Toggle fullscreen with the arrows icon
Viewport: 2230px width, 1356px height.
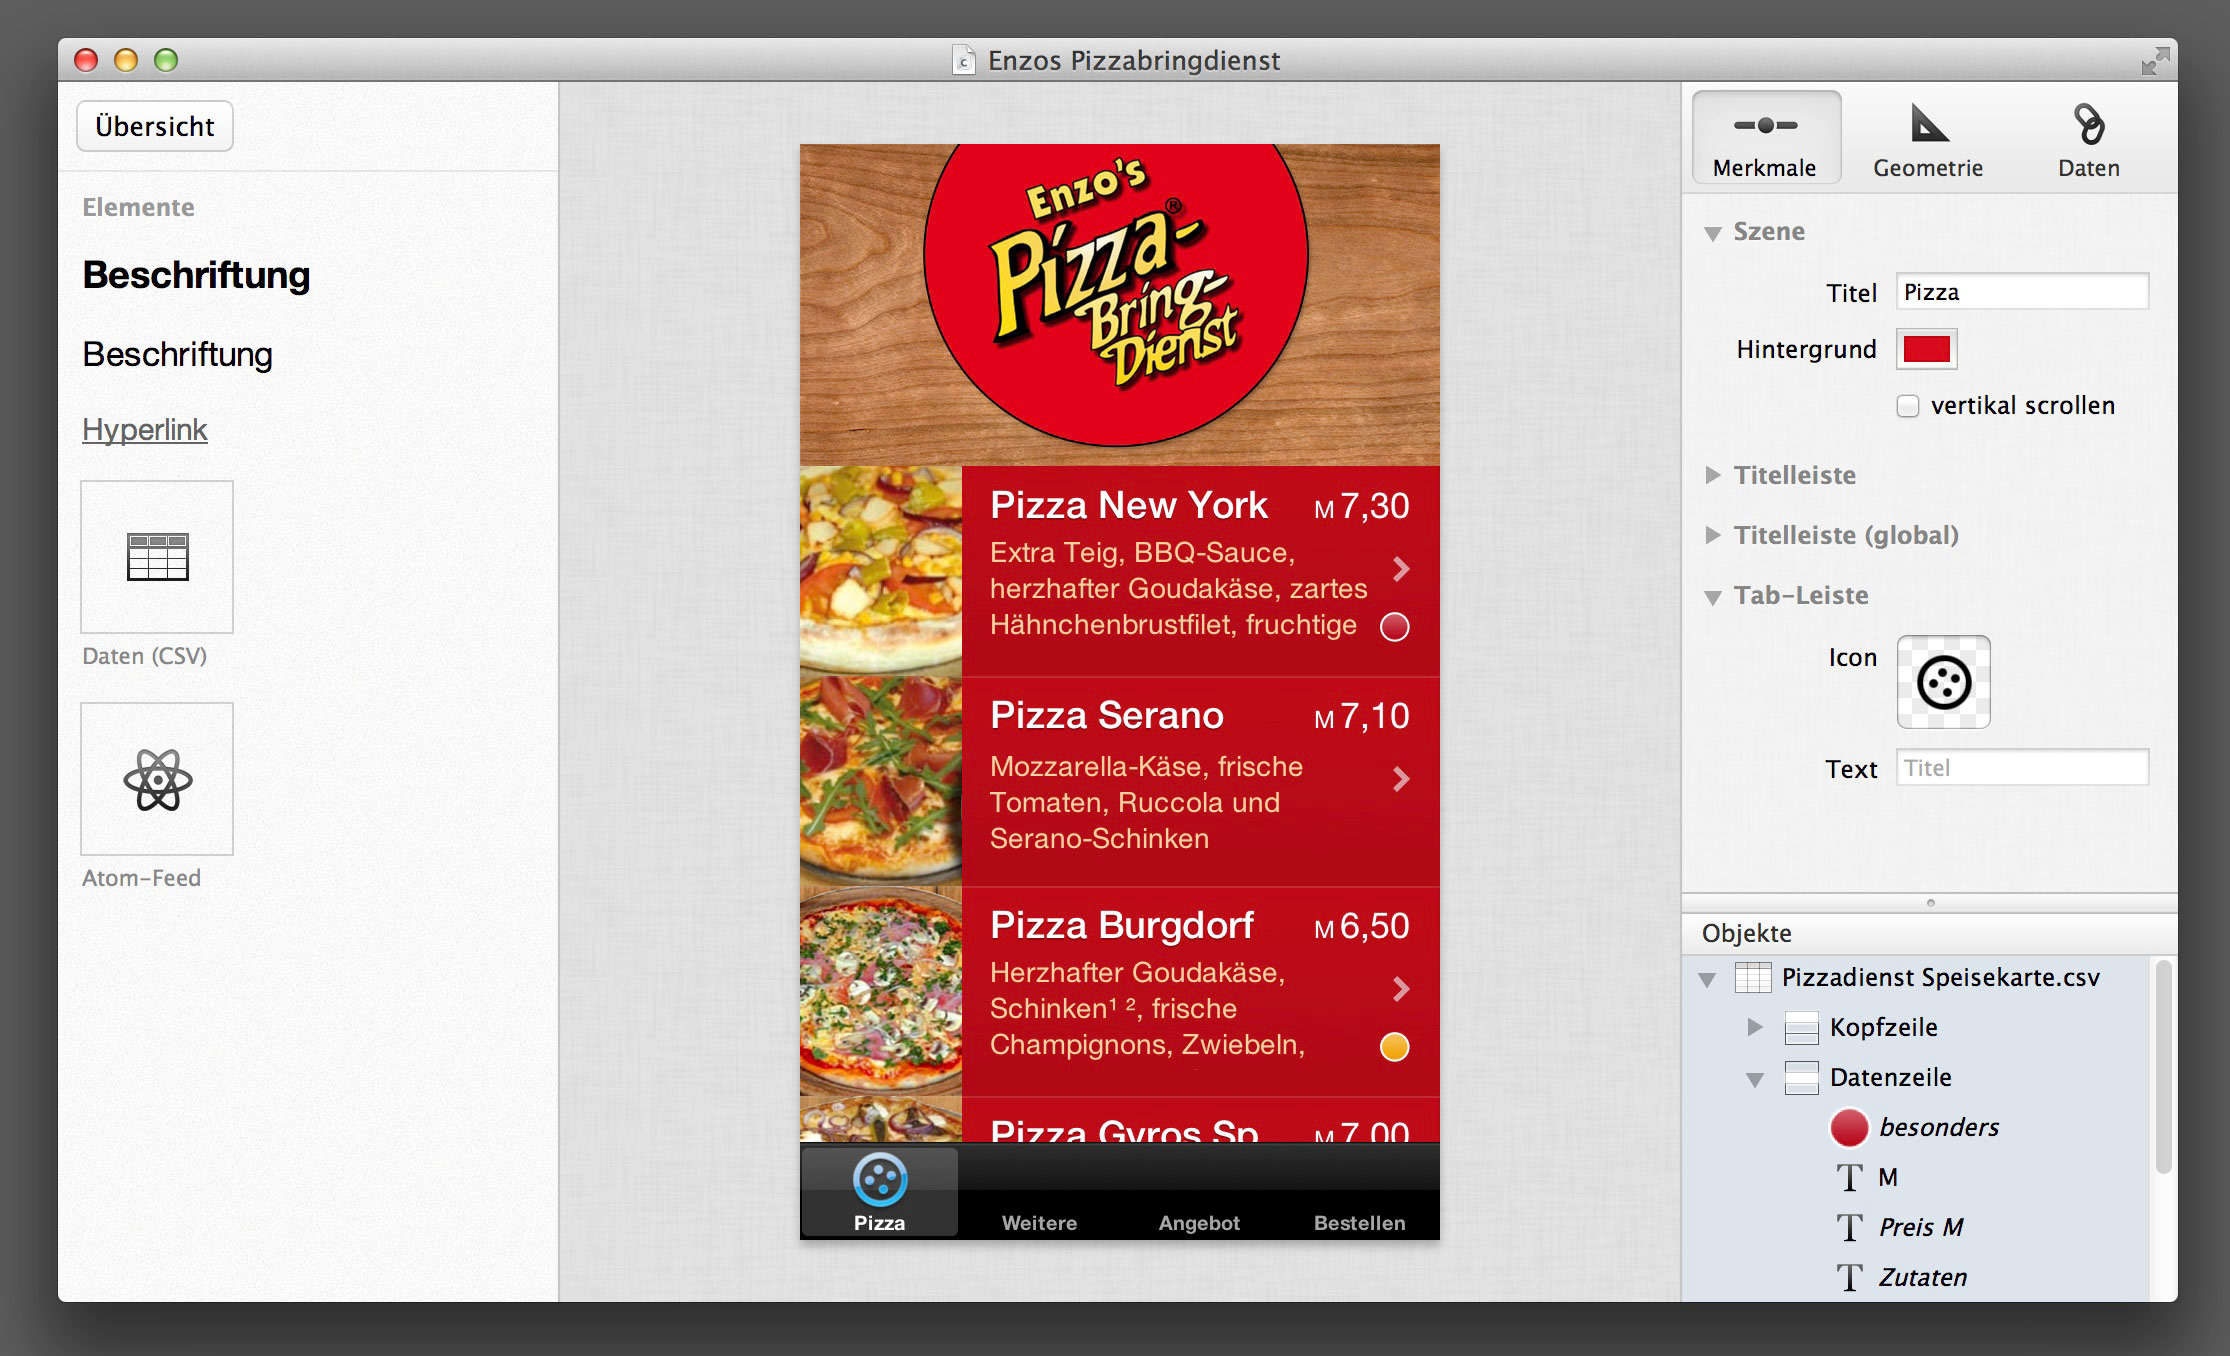[x=2154, y=61]
